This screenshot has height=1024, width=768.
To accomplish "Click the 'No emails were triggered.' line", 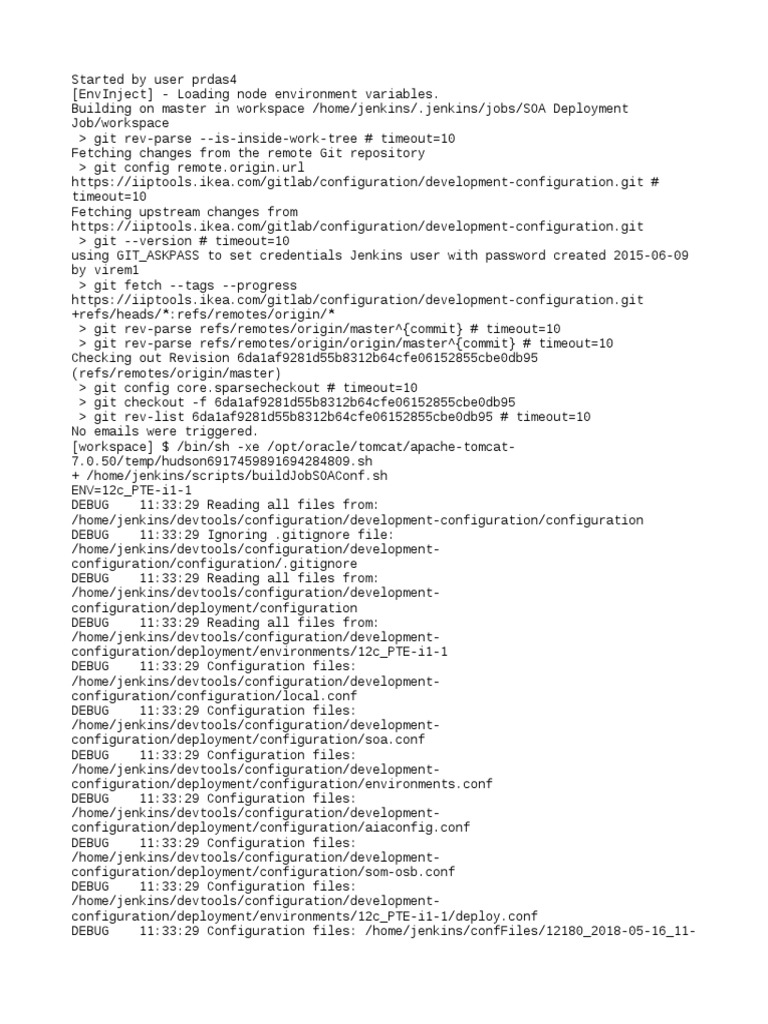I will click(165, 431).
